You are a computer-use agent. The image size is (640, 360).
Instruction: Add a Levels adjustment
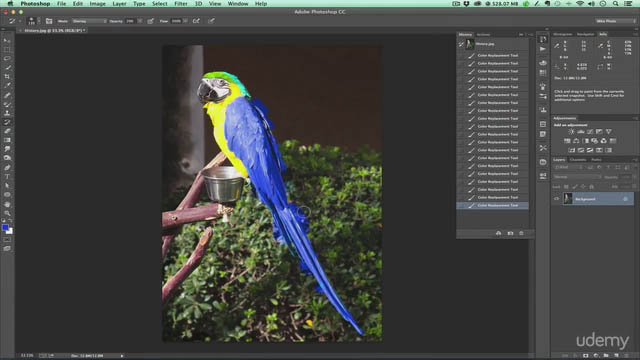tap(580, 131)
